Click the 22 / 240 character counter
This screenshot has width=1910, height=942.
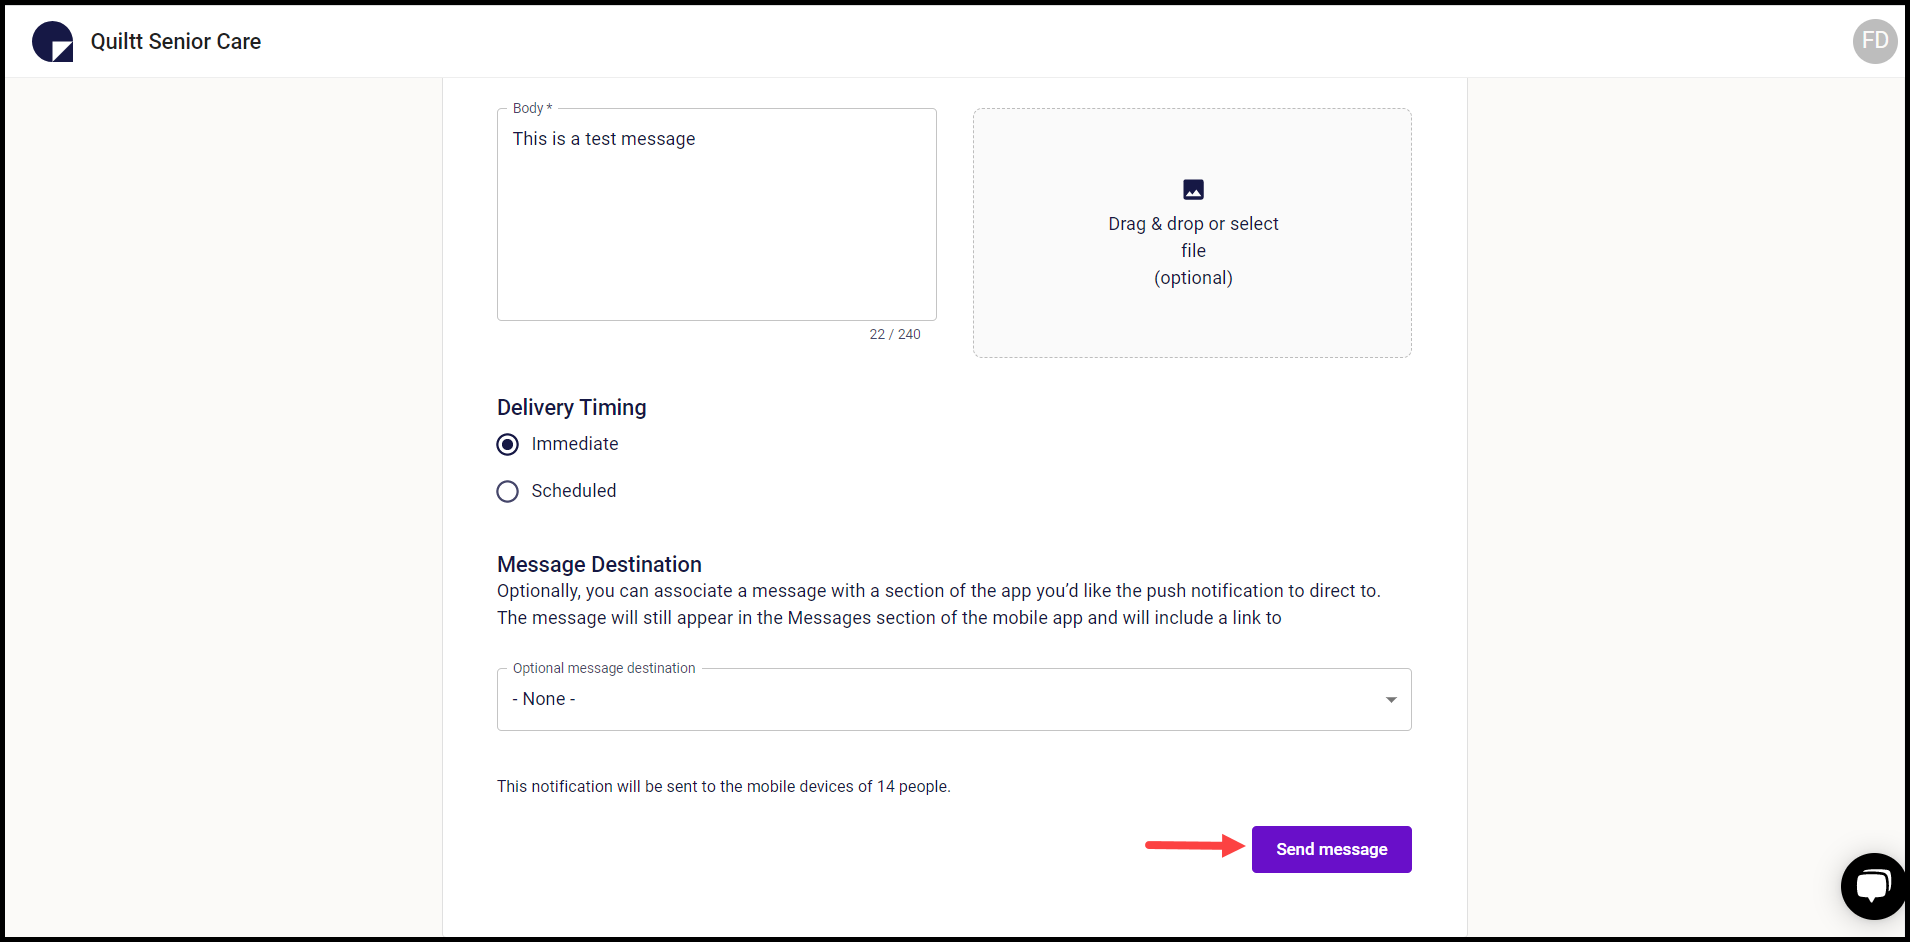(895, 334)
